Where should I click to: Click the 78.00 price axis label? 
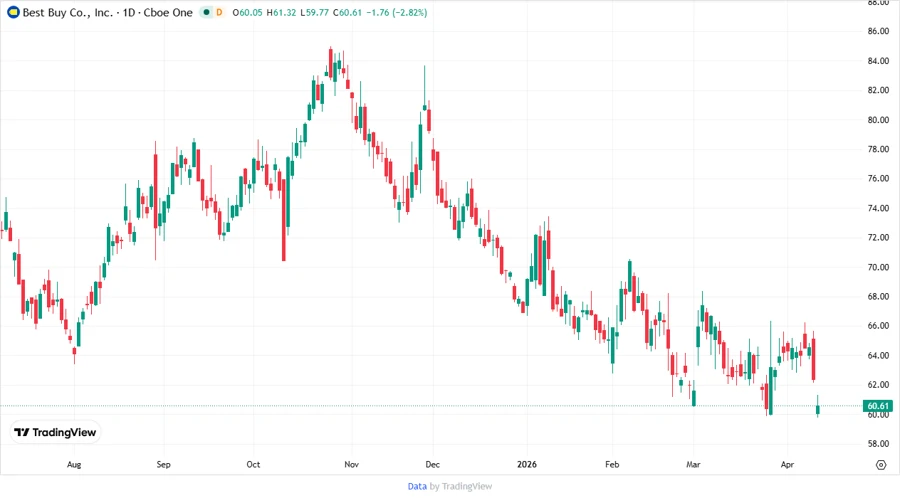[x=878, y=149]
